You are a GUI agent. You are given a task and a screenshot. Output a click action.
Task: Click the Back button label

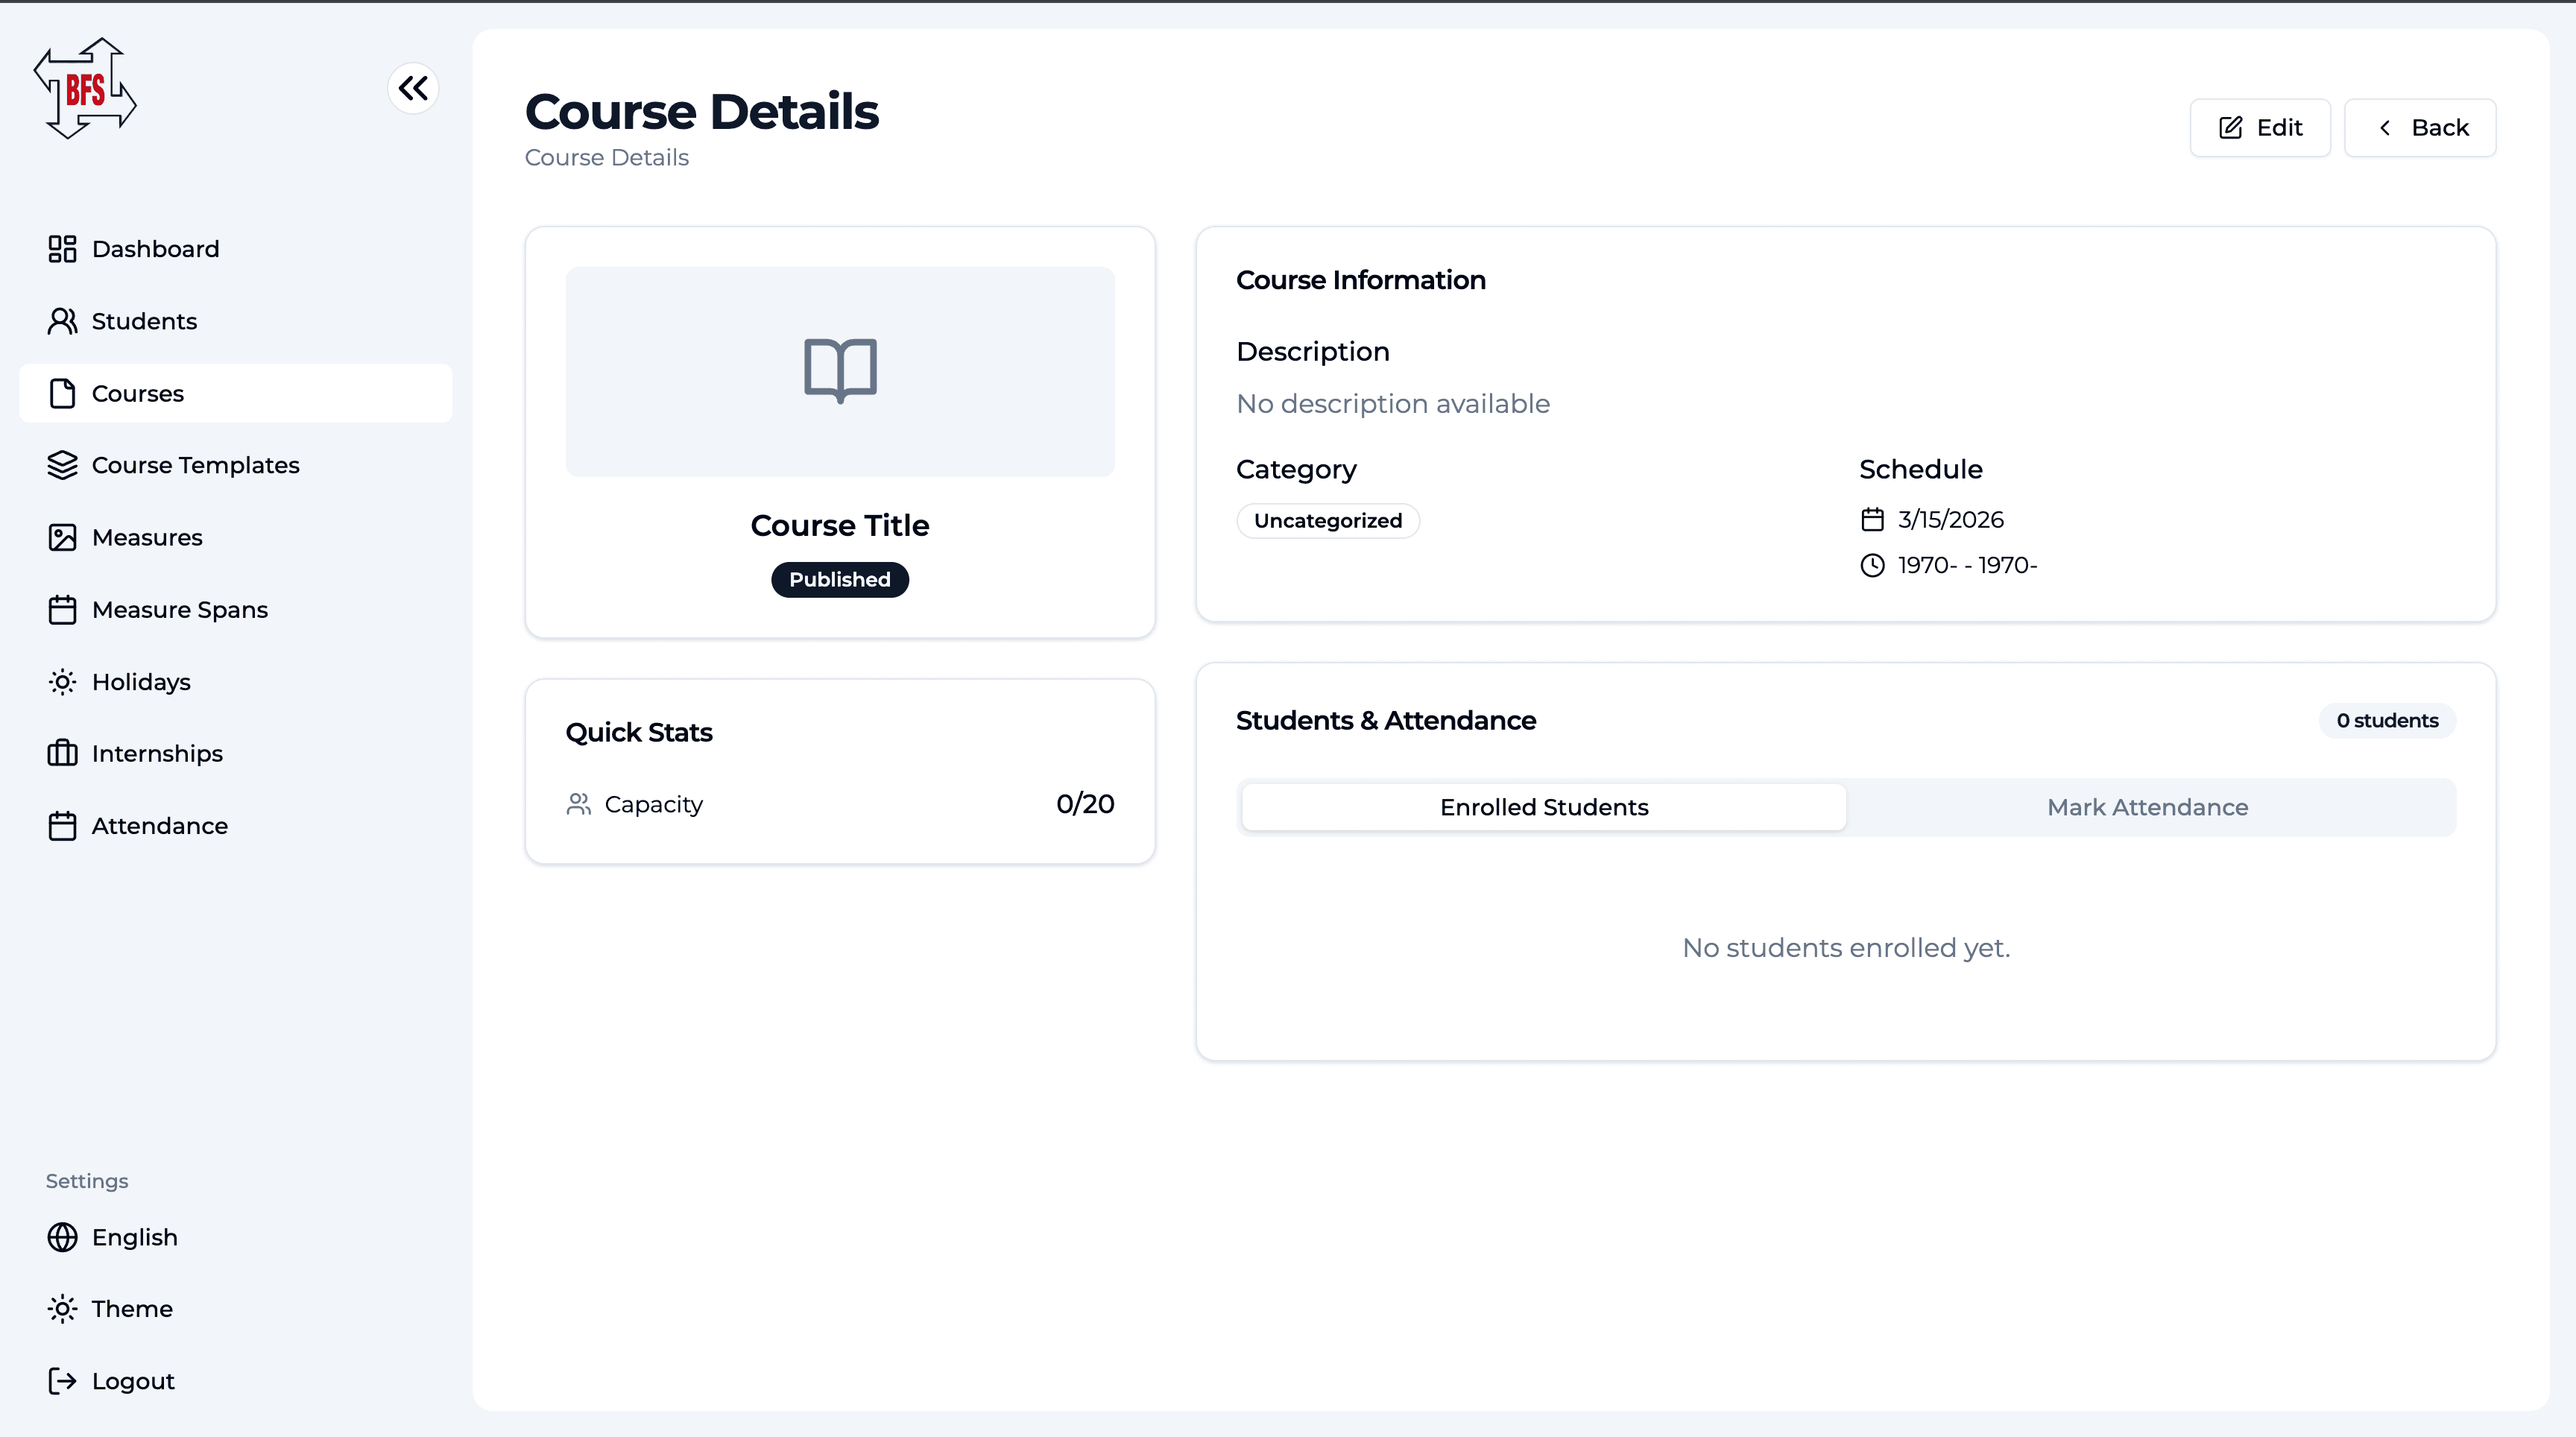tap(2440, 127)
